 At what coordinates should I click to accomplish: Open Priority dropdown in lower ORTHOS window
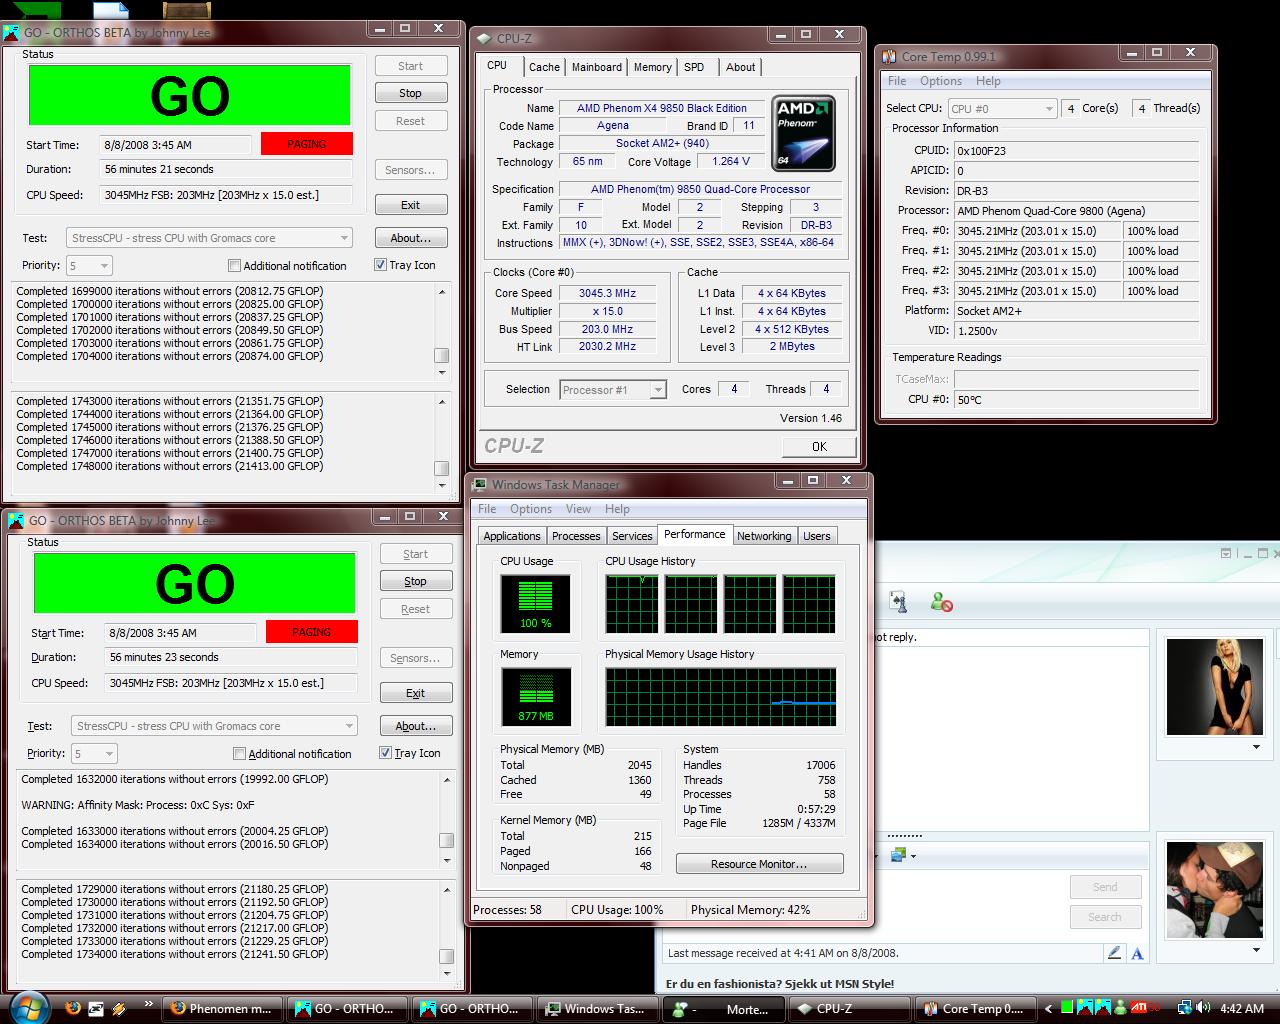point(94,754)
